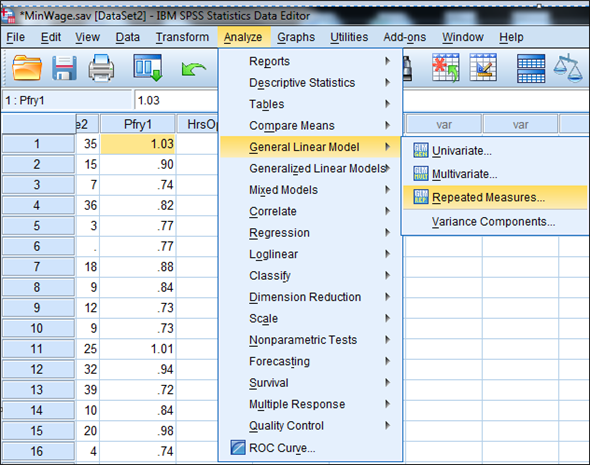
Task: Expand the Classify submenu
Action: click(311, 275)
